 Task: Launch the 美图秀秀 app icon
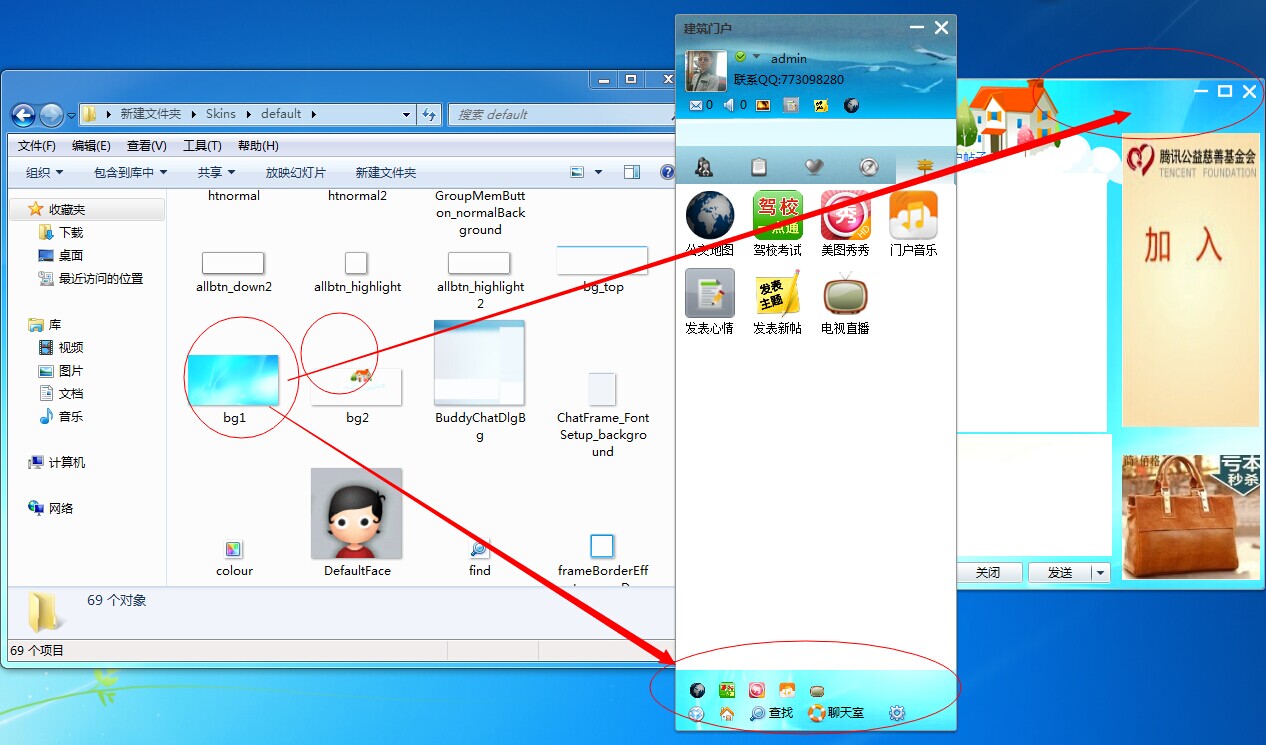[845, 216]
